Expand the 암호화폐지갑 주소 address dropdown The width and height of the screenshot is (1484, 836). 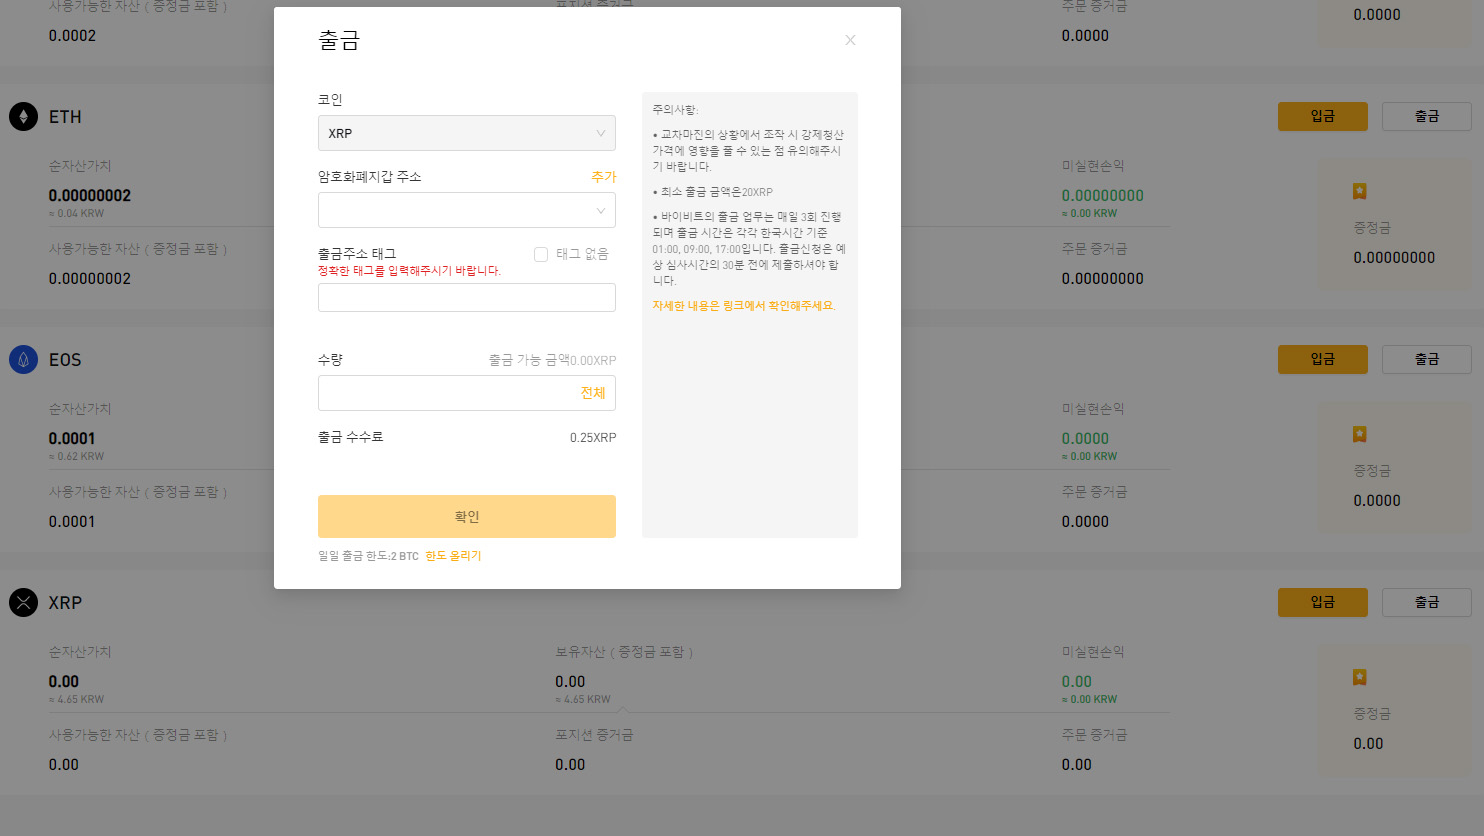(x=467, y=210)
